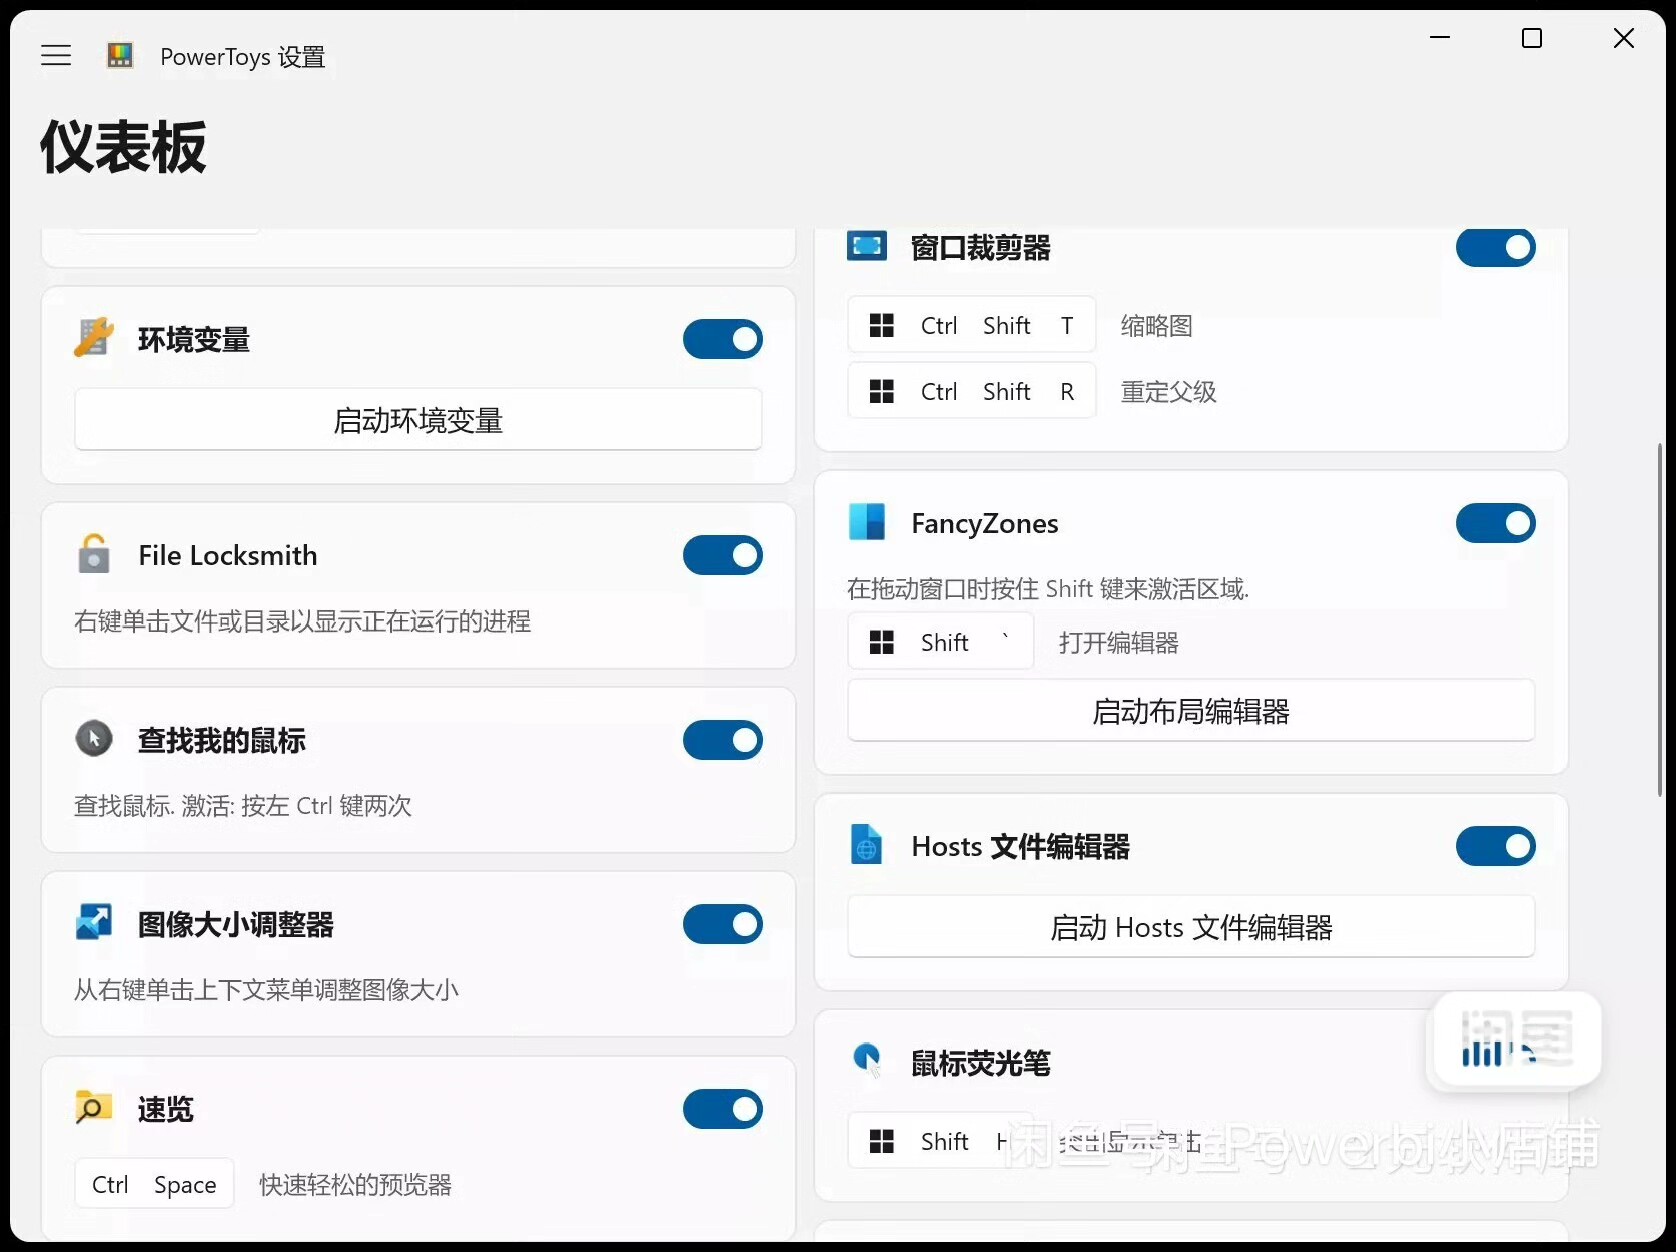
Task: Click the Hosts file editor document icon
Action: pos(867,845)
